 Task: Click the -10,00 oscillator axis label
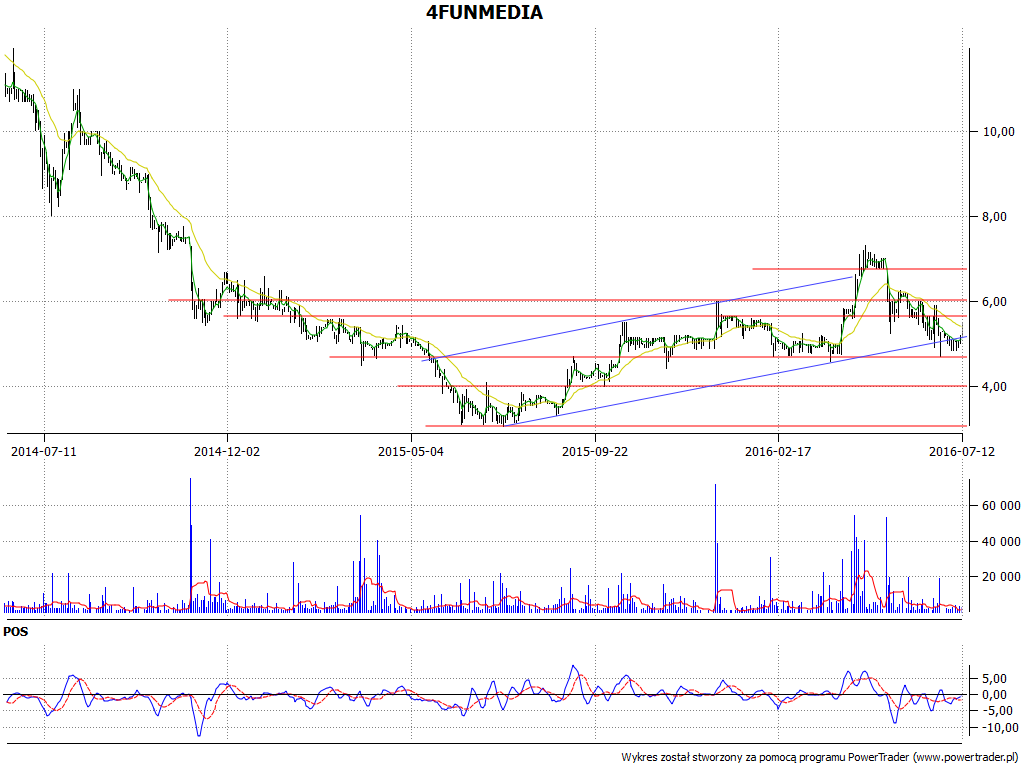pos(998,728)
